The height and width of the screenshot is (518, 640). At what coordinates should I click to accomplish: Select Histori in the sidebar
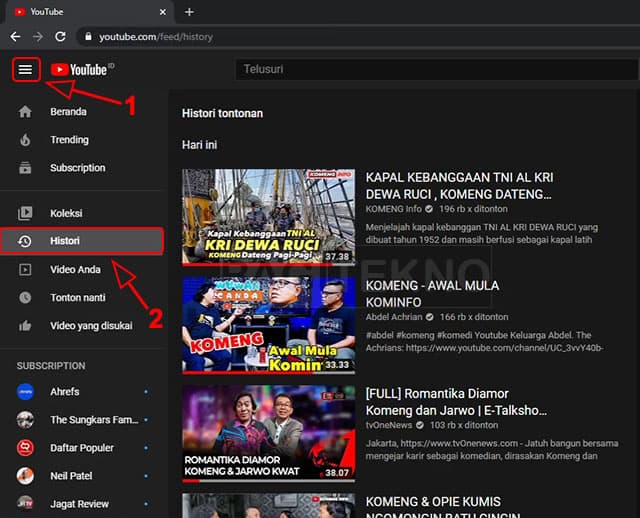[x=82, y=241]
